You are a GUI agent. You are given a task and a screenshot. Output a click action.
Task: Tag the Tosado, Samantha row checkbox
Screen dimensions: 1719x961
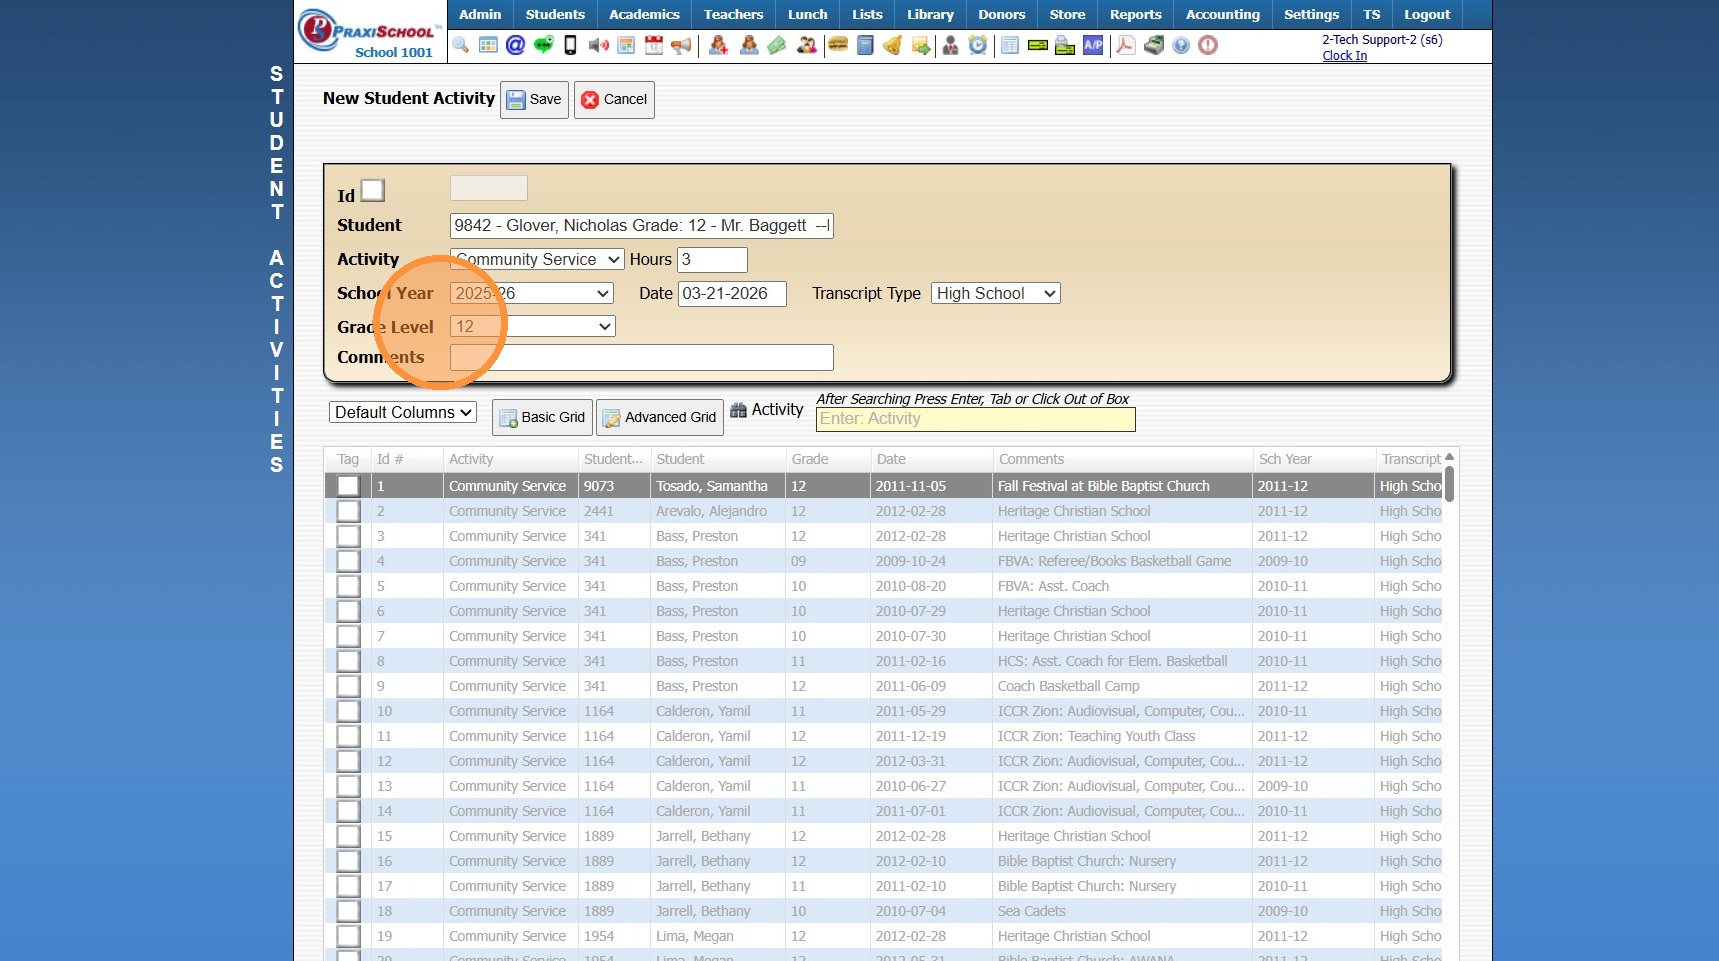click(348, 486)
